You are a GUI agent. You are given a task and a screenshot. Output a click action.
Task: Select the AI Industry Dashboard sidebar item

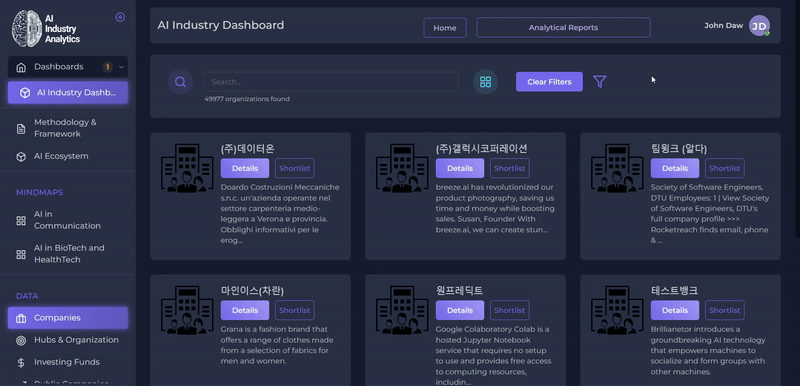(68, 93)
